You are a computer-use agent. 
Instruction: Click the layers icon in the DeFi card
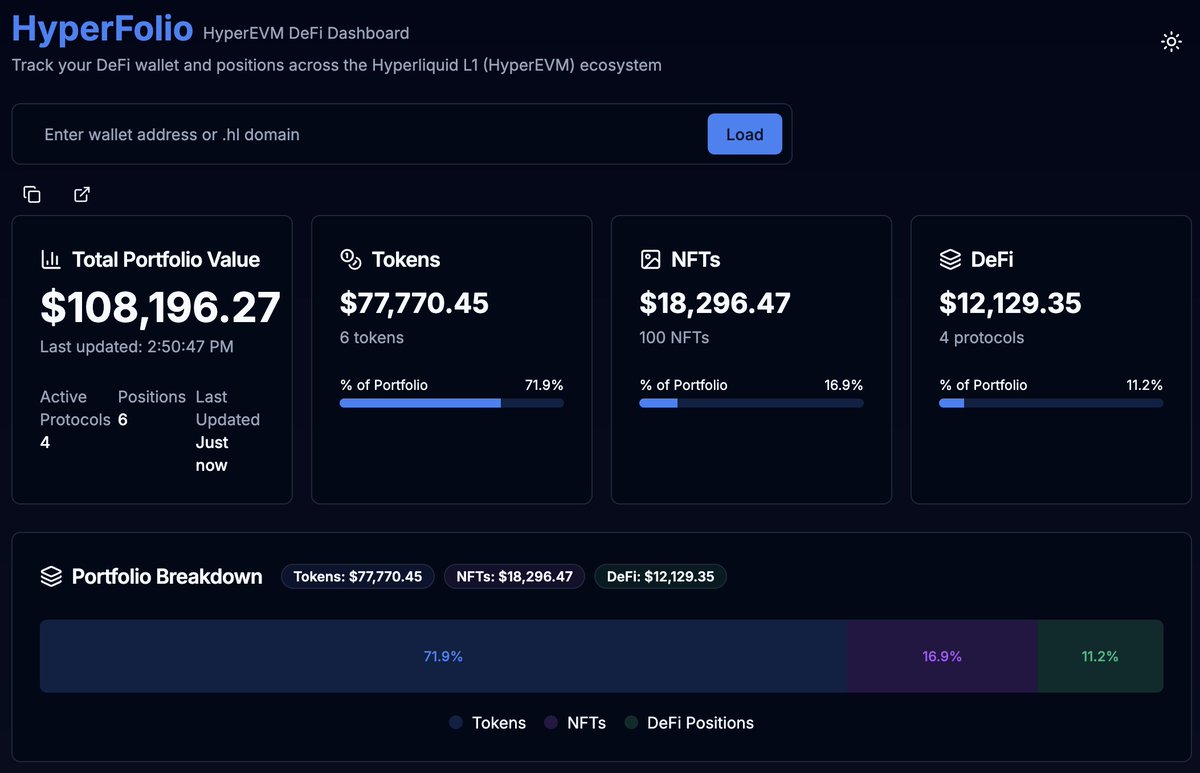950,259
